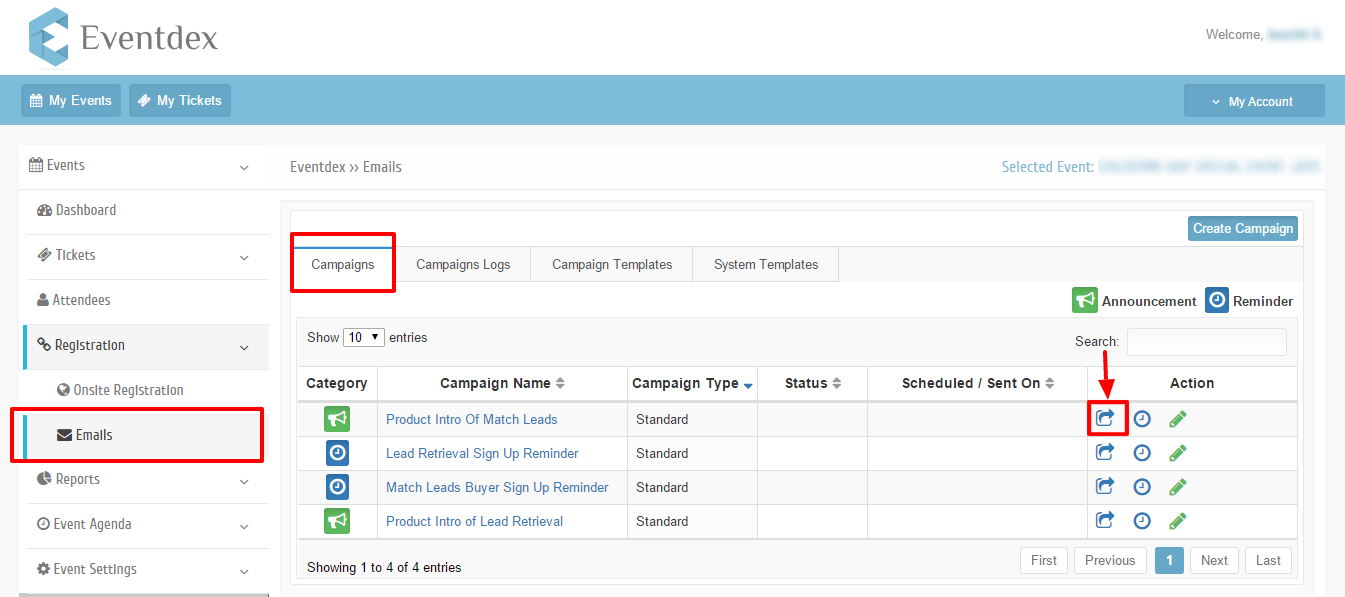Click 'Showing 1 to 4 of 4 entries' text
Image resolution: width=1345 pixels, height=597 pixels.
384,567
